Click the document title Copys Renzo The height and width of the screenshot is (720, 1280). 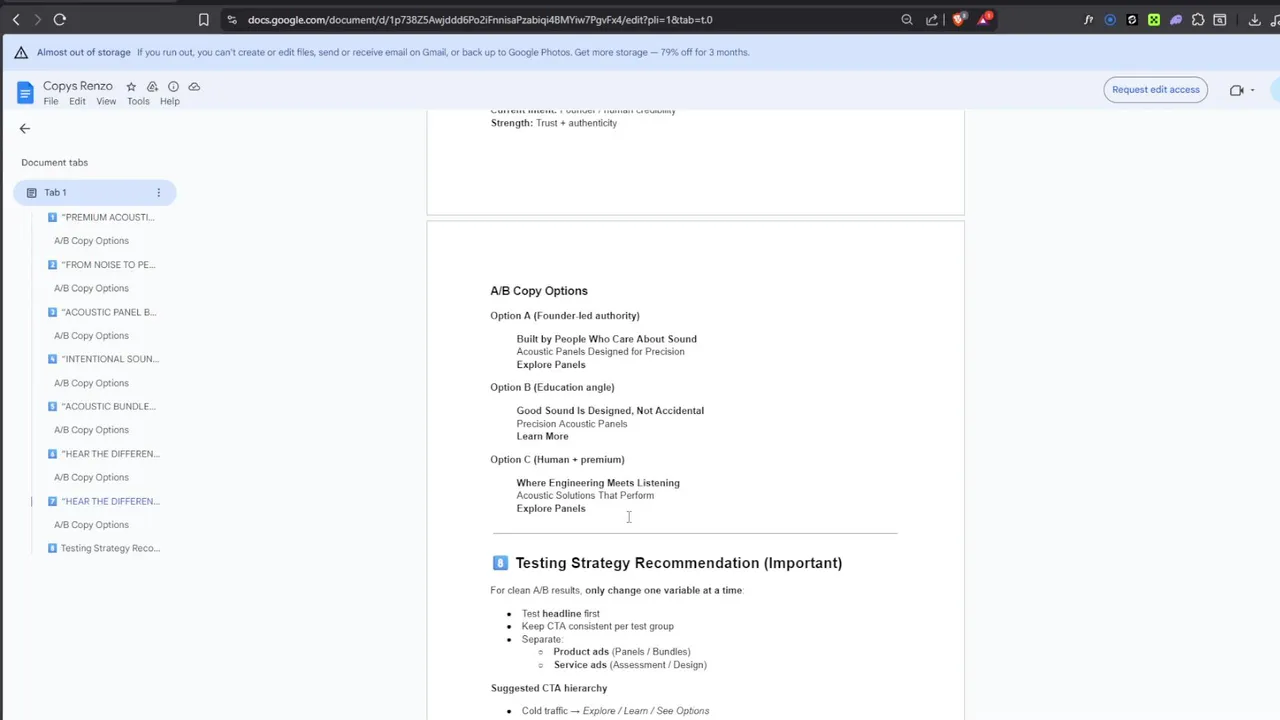(x=78, y=86)
